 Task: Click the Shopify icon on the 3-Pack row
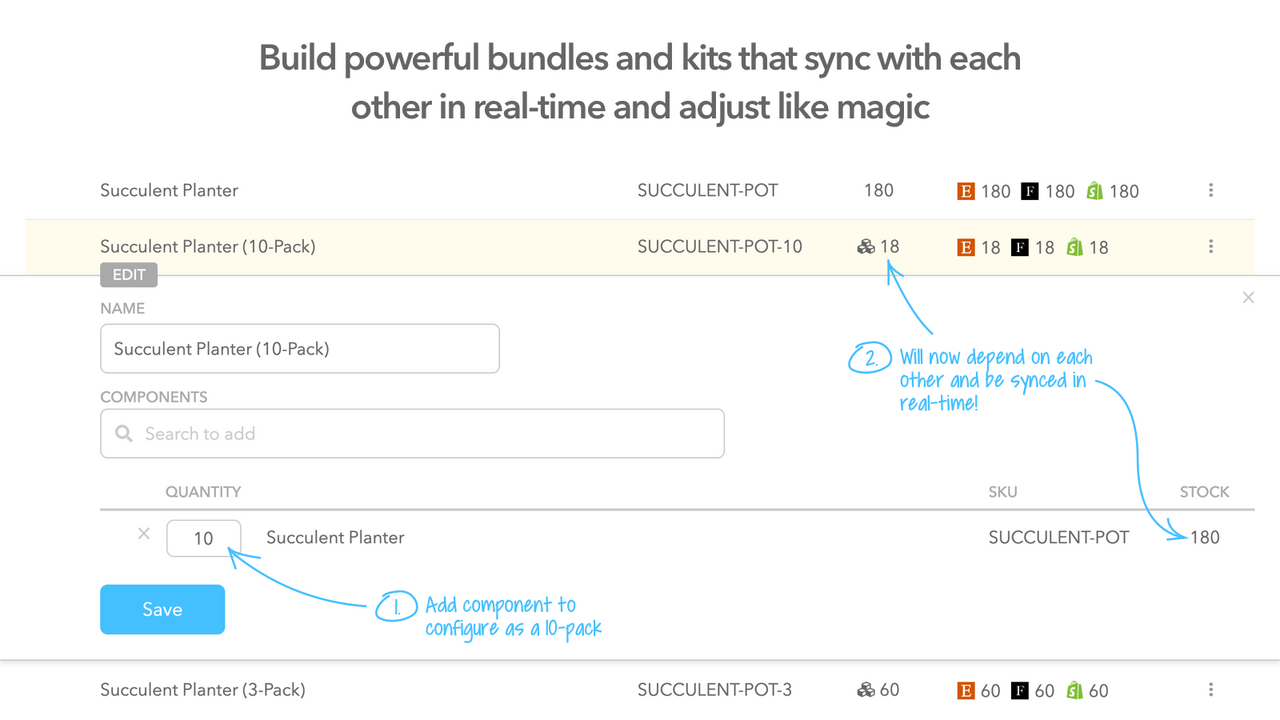(1073, 690)
